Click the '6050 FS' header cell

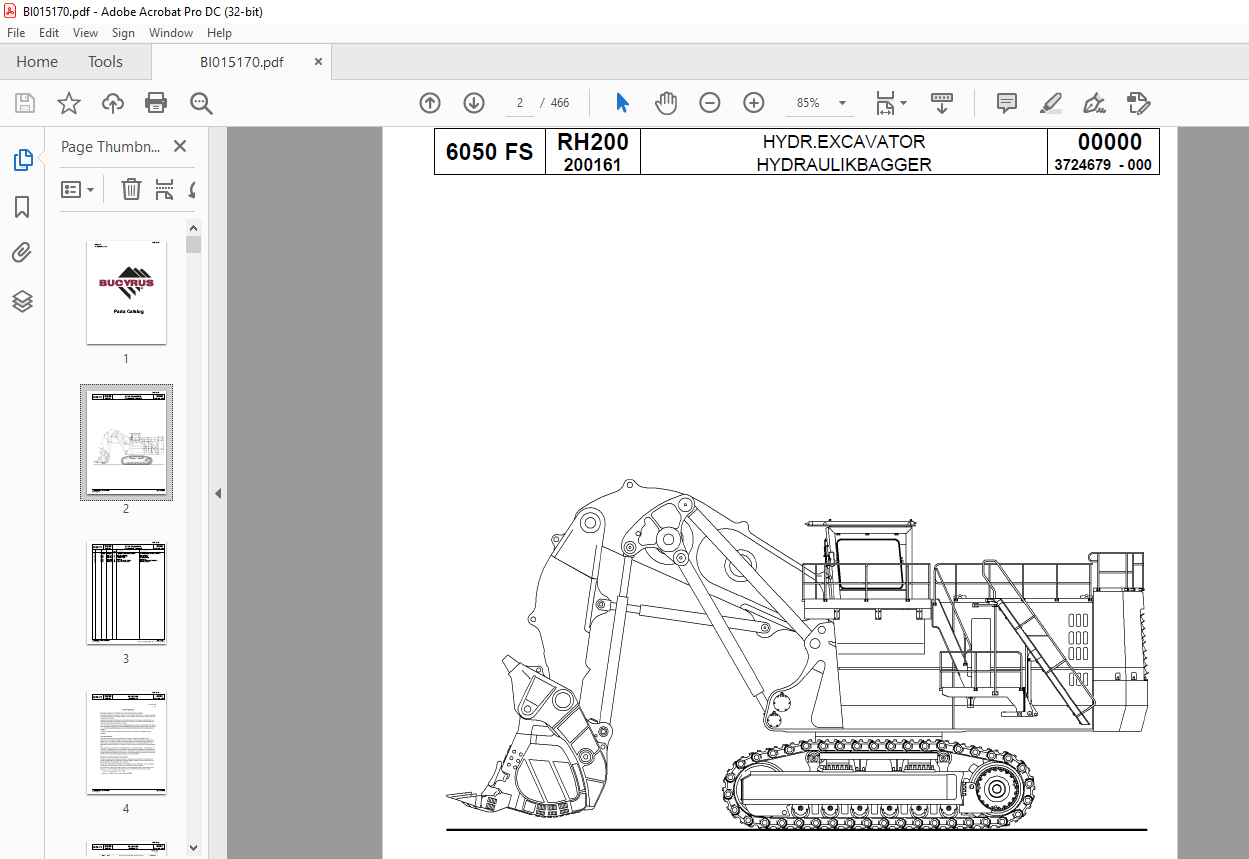click(x=489, y=152)
